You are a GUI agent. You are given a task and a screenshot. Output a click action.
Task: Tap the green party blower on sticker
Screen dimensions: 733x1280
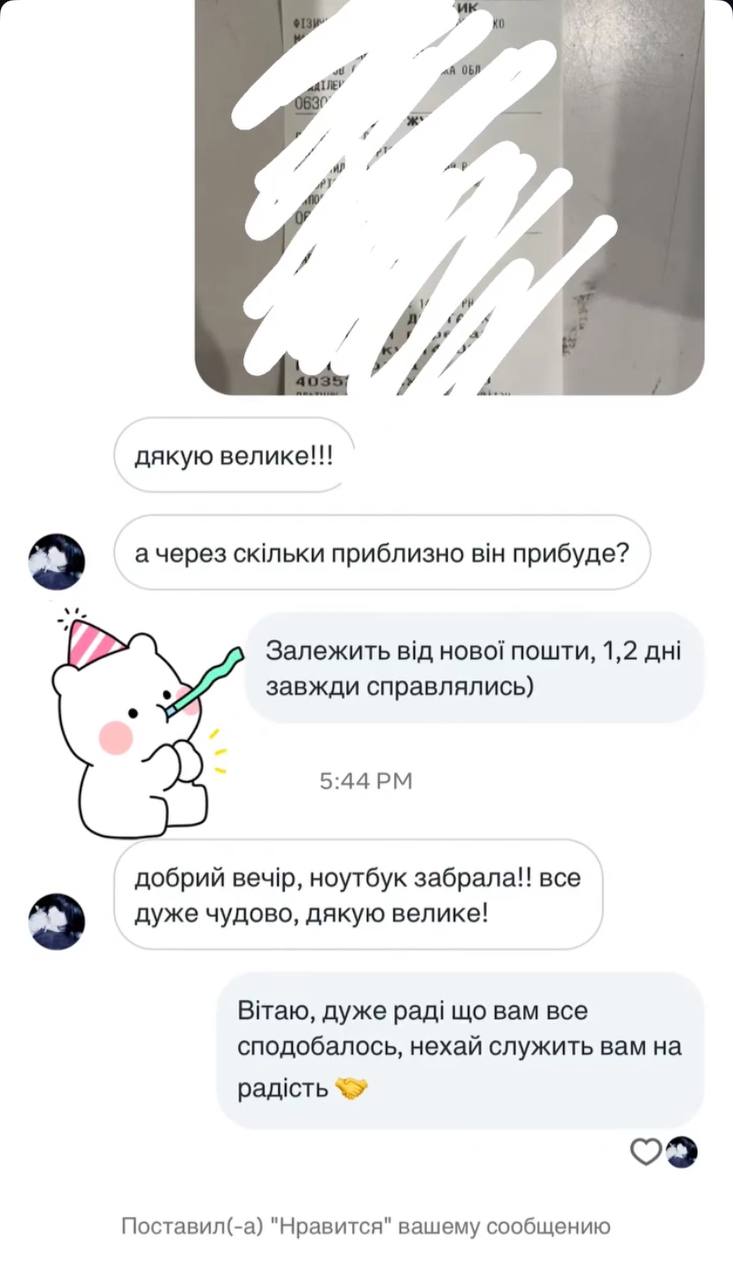pos(205,680)
